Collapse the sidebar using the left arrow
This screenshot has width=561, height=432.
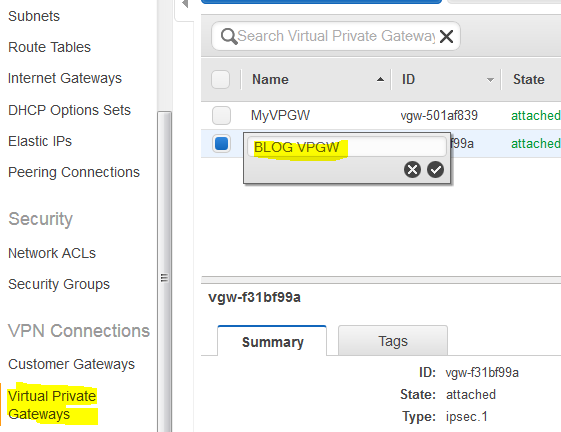point(185,4)
